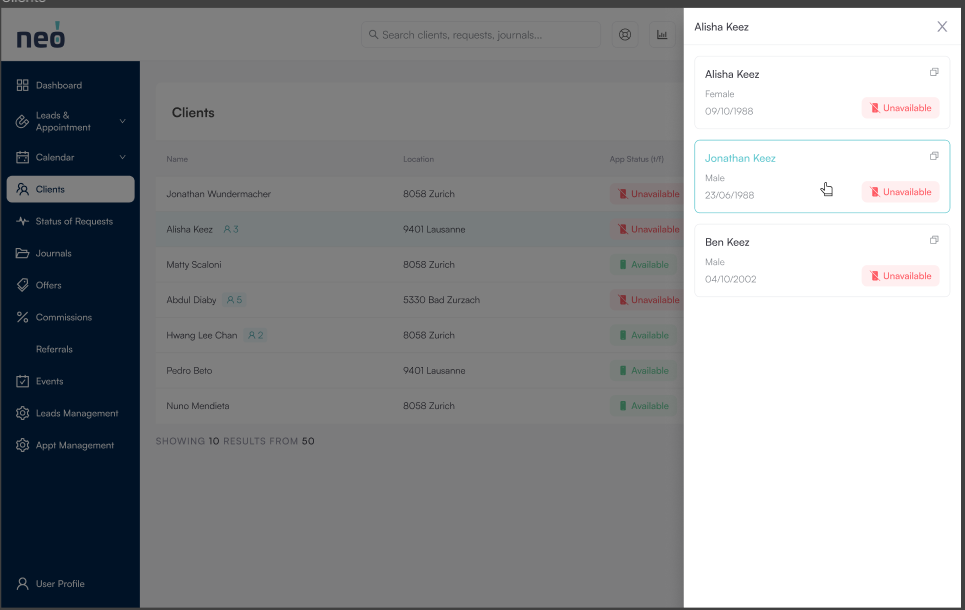Screen dimensions: 965x610
Task: Expand the Calendar submenu chevron
Action: click(x=123, y=157)
